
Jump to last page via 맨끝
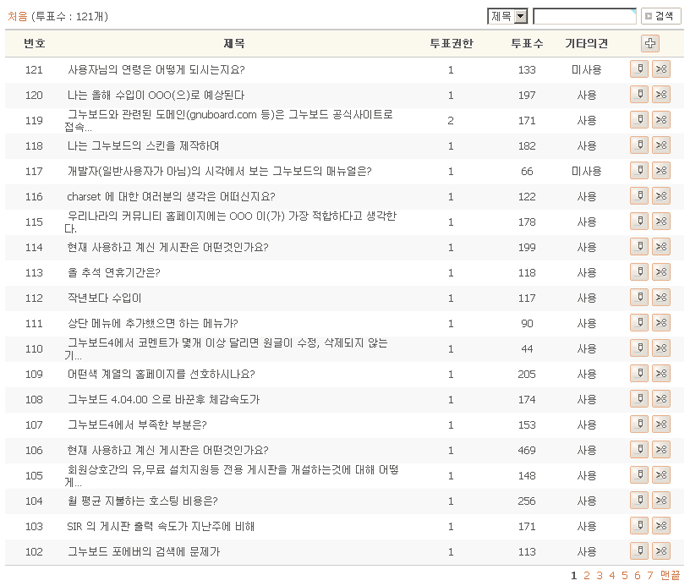point(670,575)
